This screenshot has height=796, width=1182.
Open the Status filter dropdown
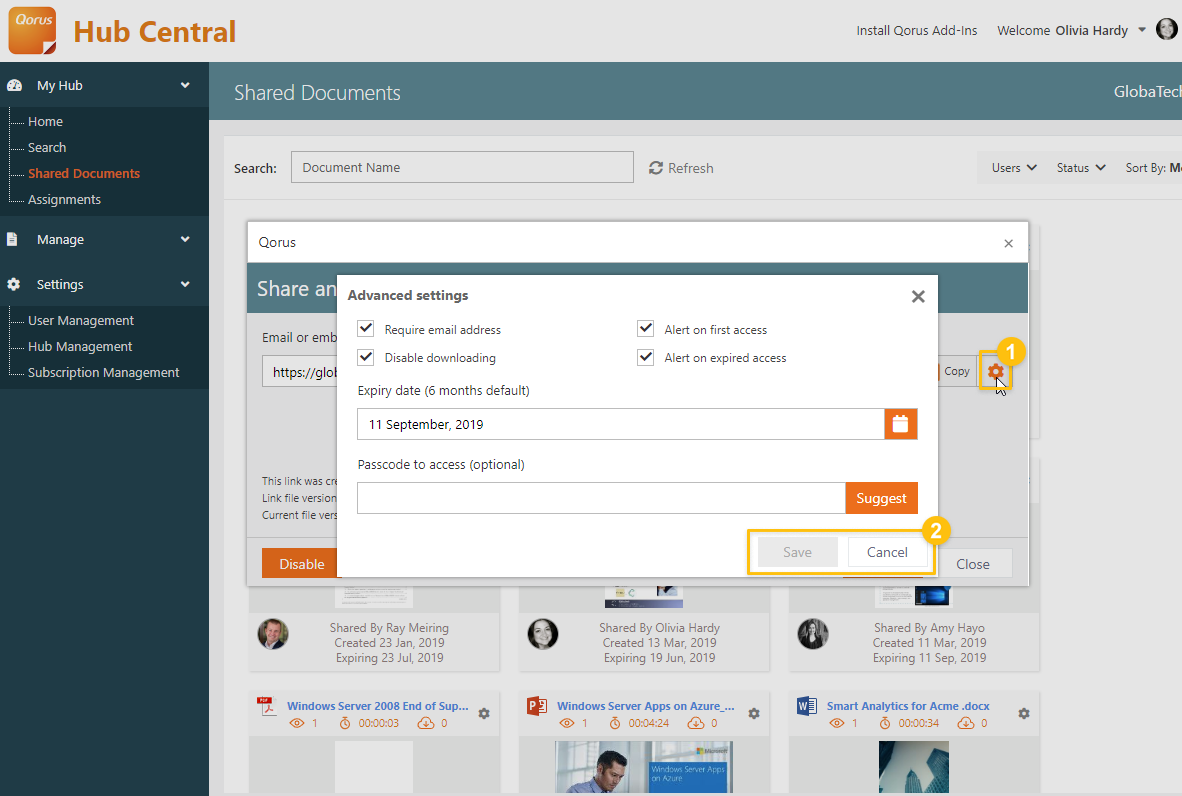coord(1081,168)
